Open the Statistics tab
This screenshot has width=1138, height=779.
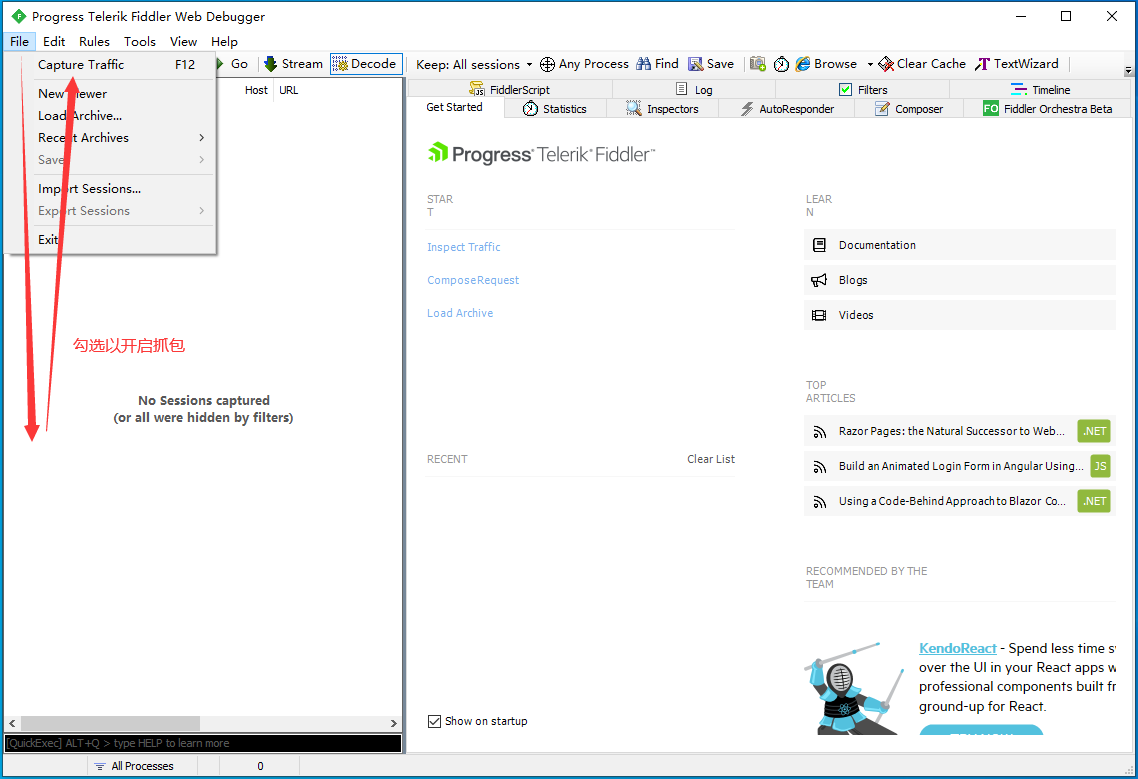coord(555,109)
